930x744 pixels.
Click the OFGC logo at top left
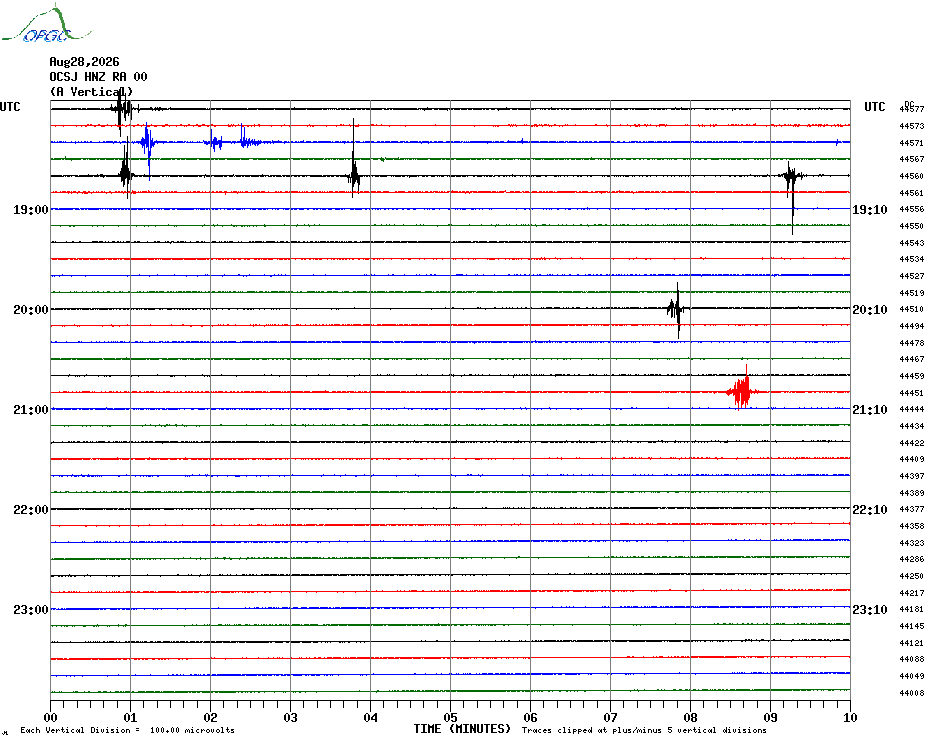pos(47,24)
